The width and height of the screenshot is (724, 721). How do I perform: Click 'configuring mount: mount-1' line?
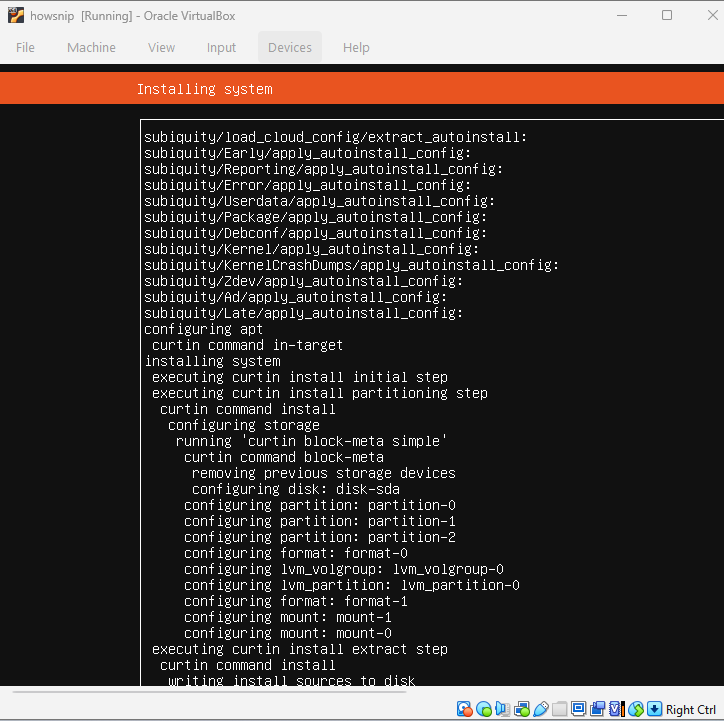pyautogui.click(x=288, y=617)
